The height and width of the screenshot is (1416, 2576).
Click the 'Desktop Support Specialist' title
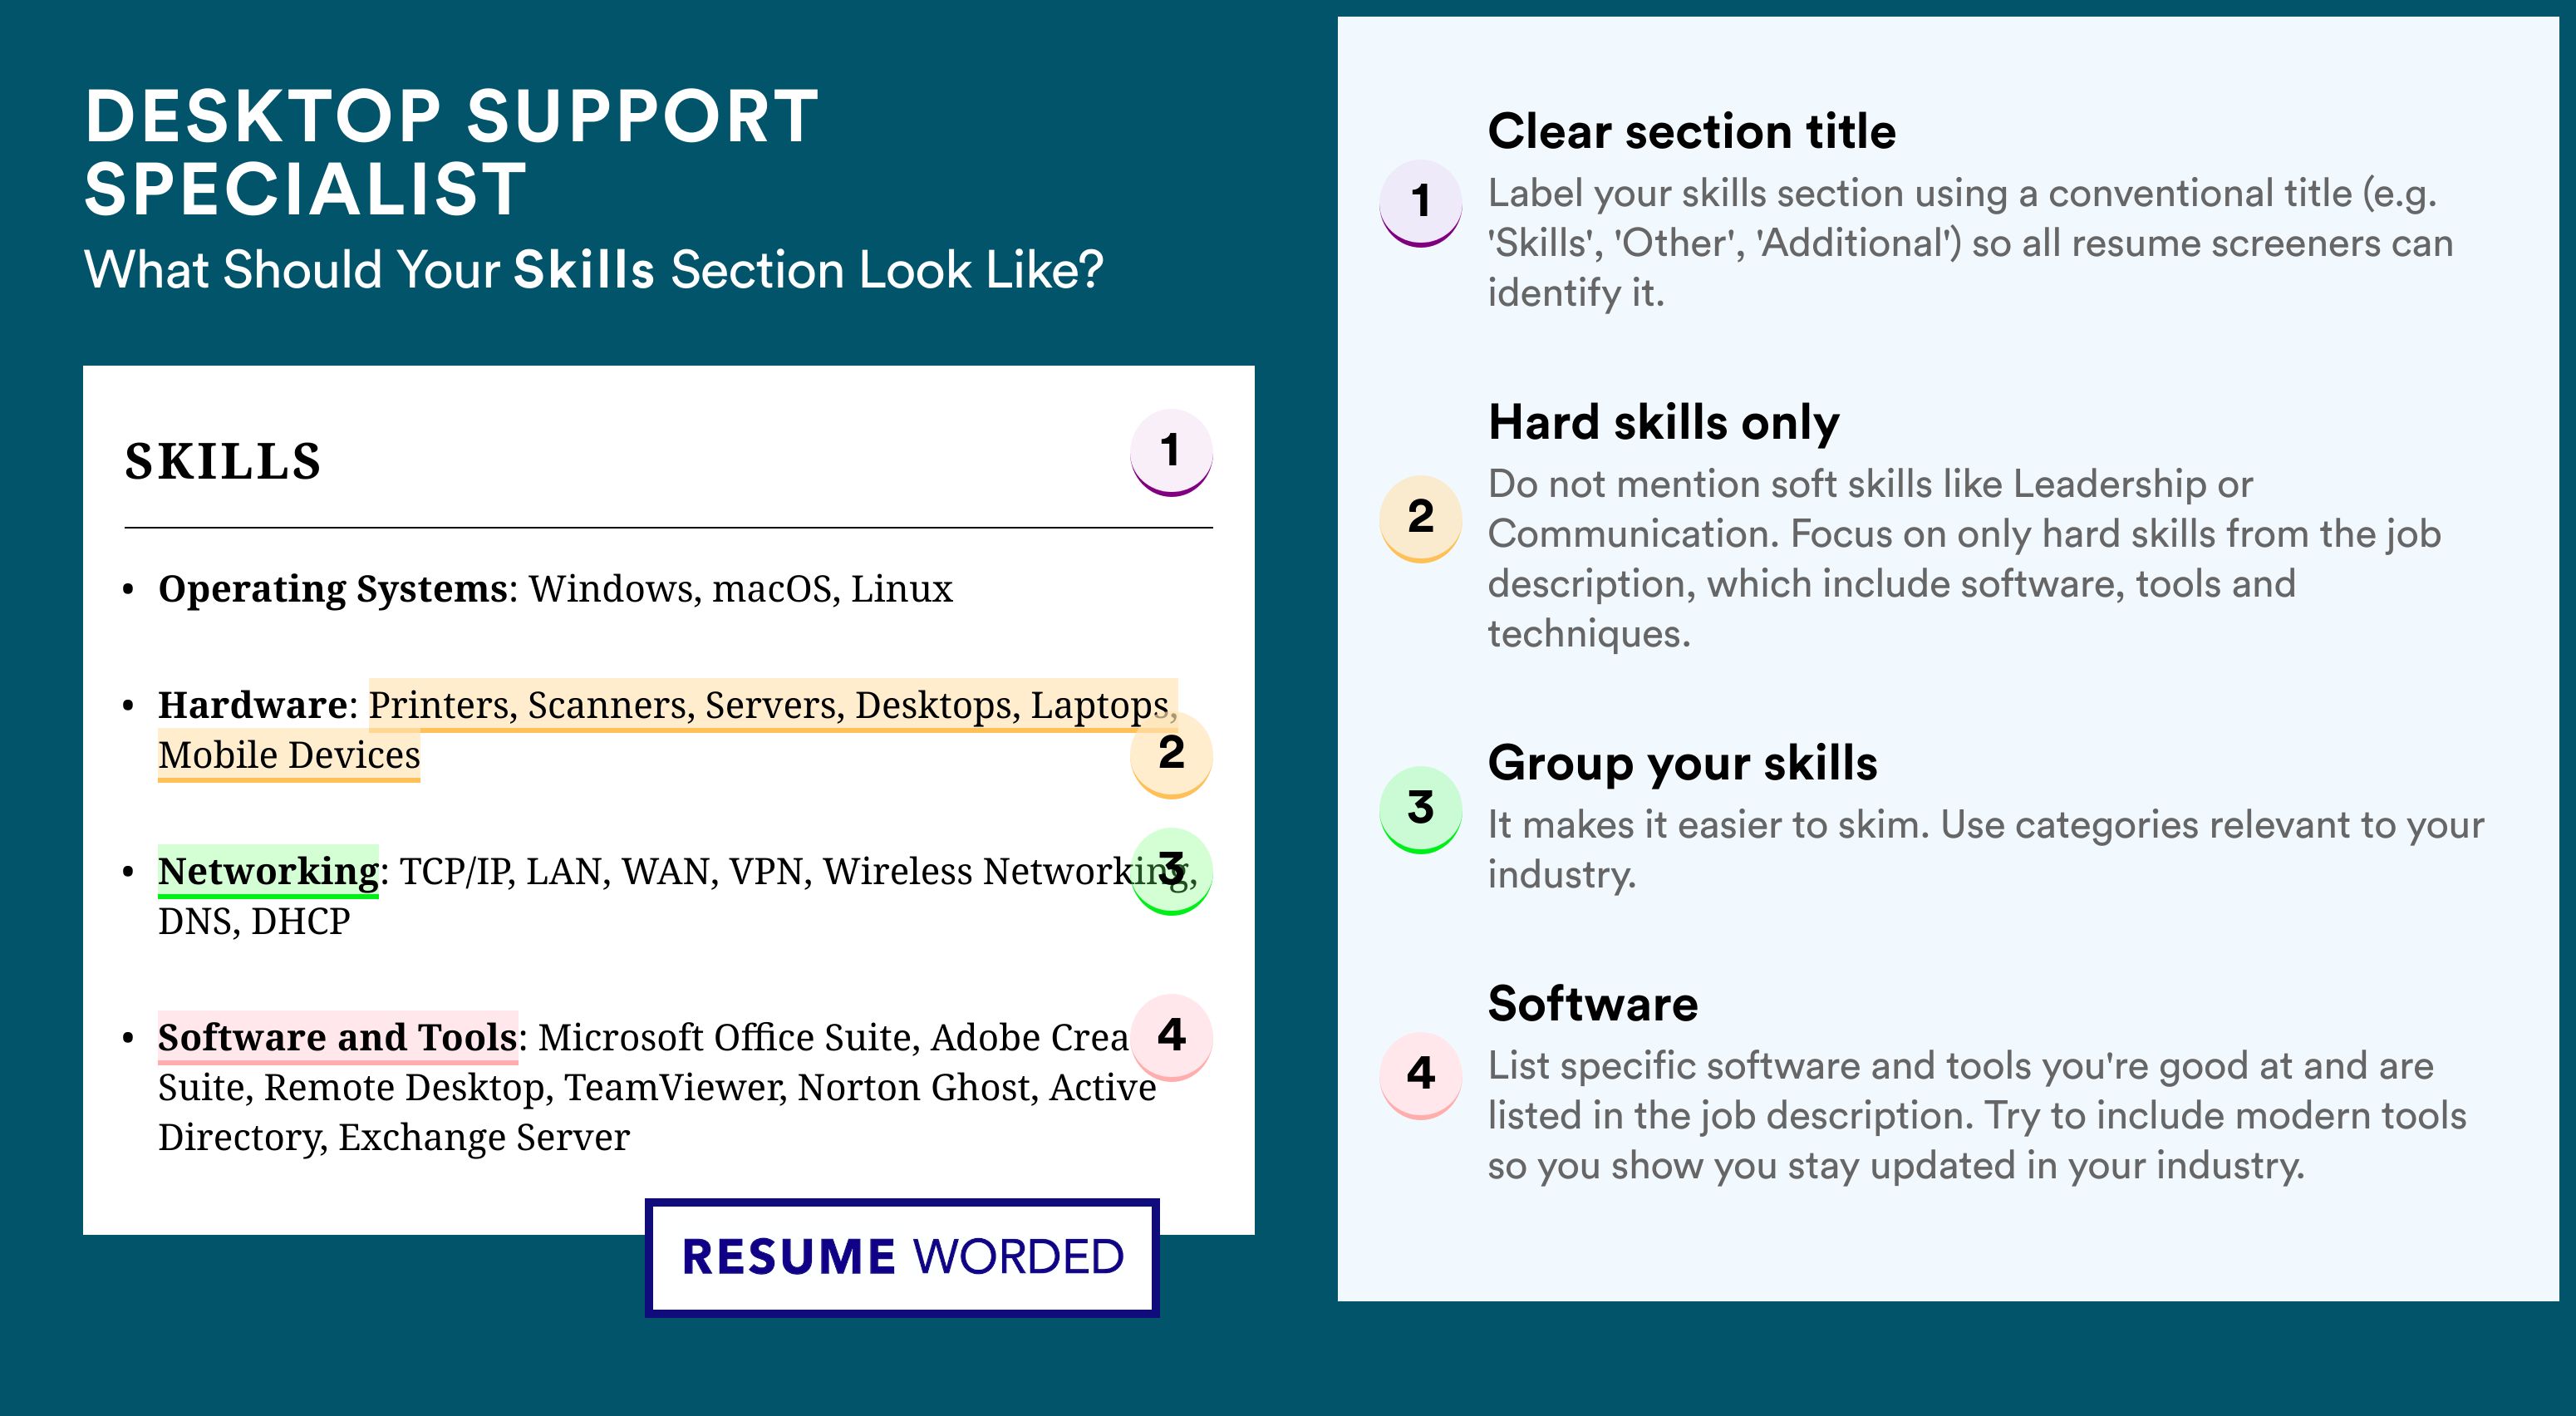pyautogui.click(x=452, y=152)
